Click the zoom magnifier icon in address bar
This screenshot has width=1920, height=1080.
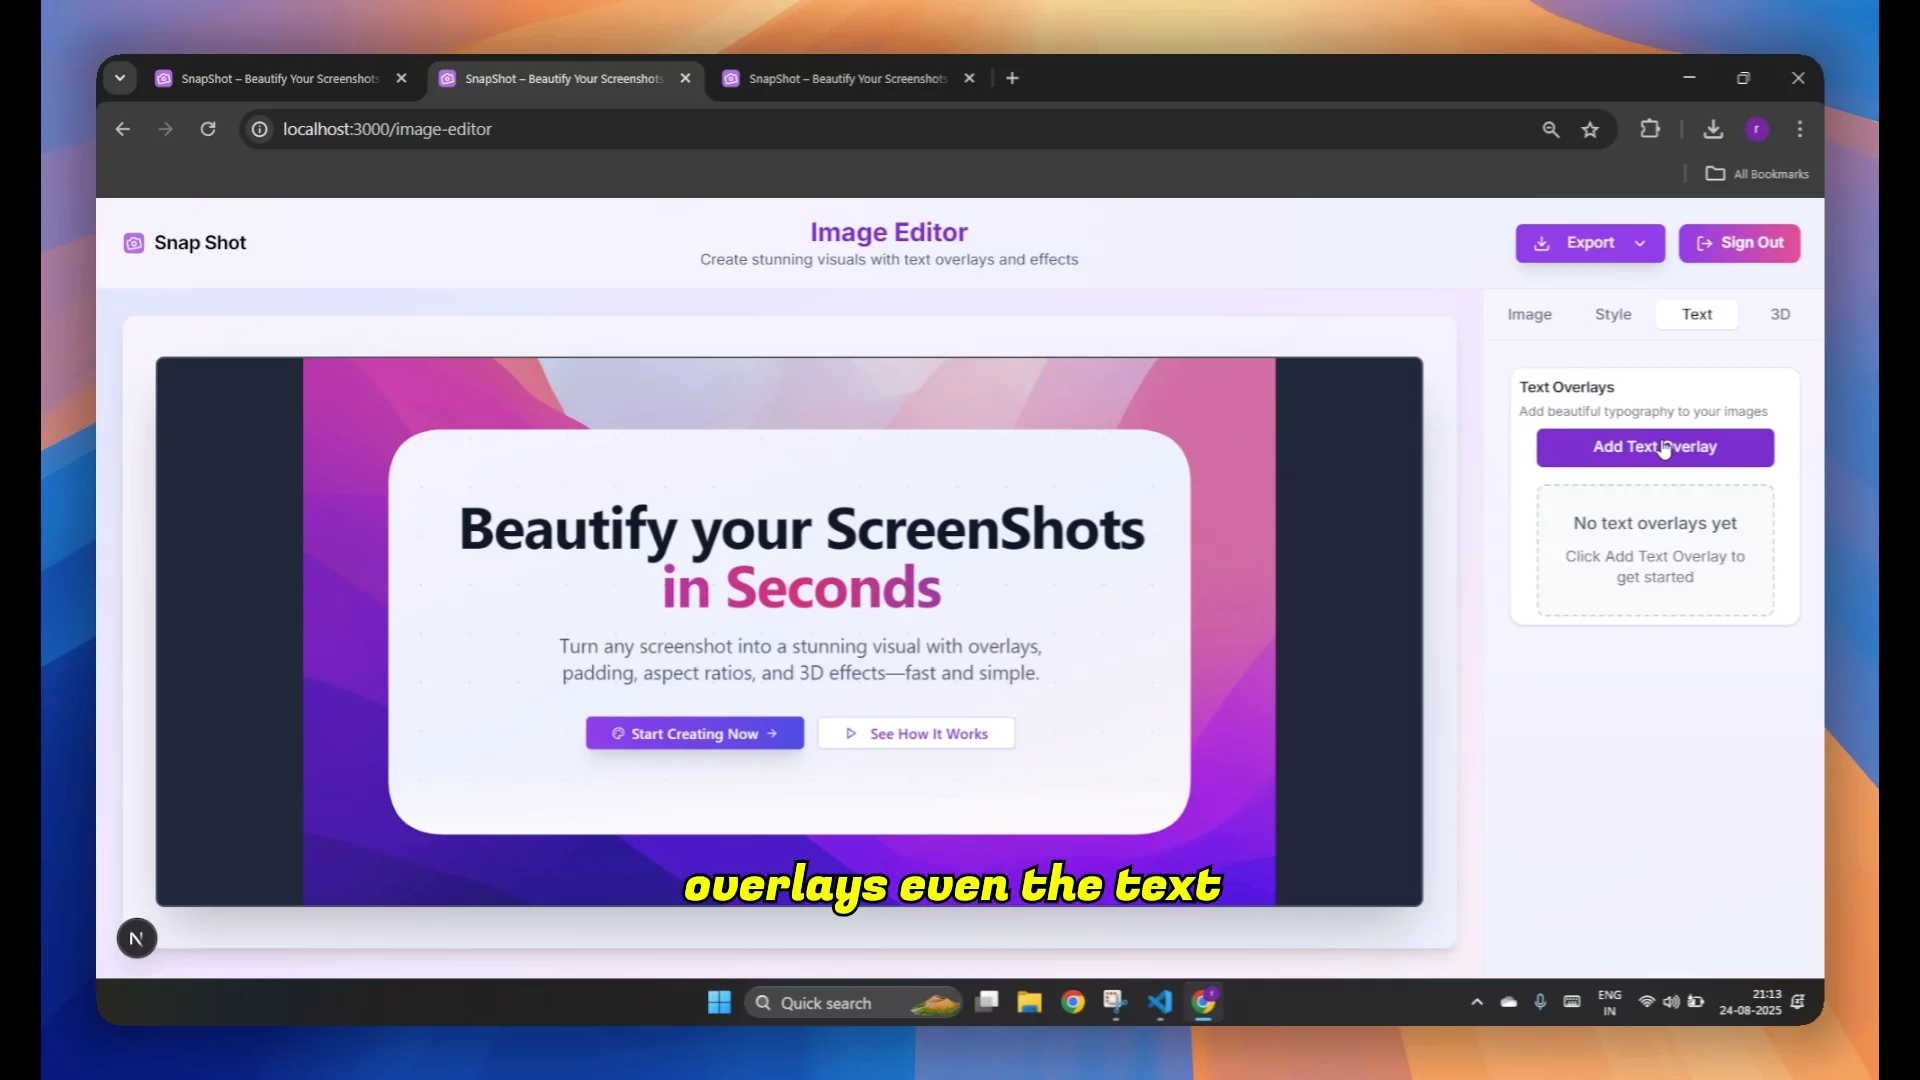[x=1551, y=129]
